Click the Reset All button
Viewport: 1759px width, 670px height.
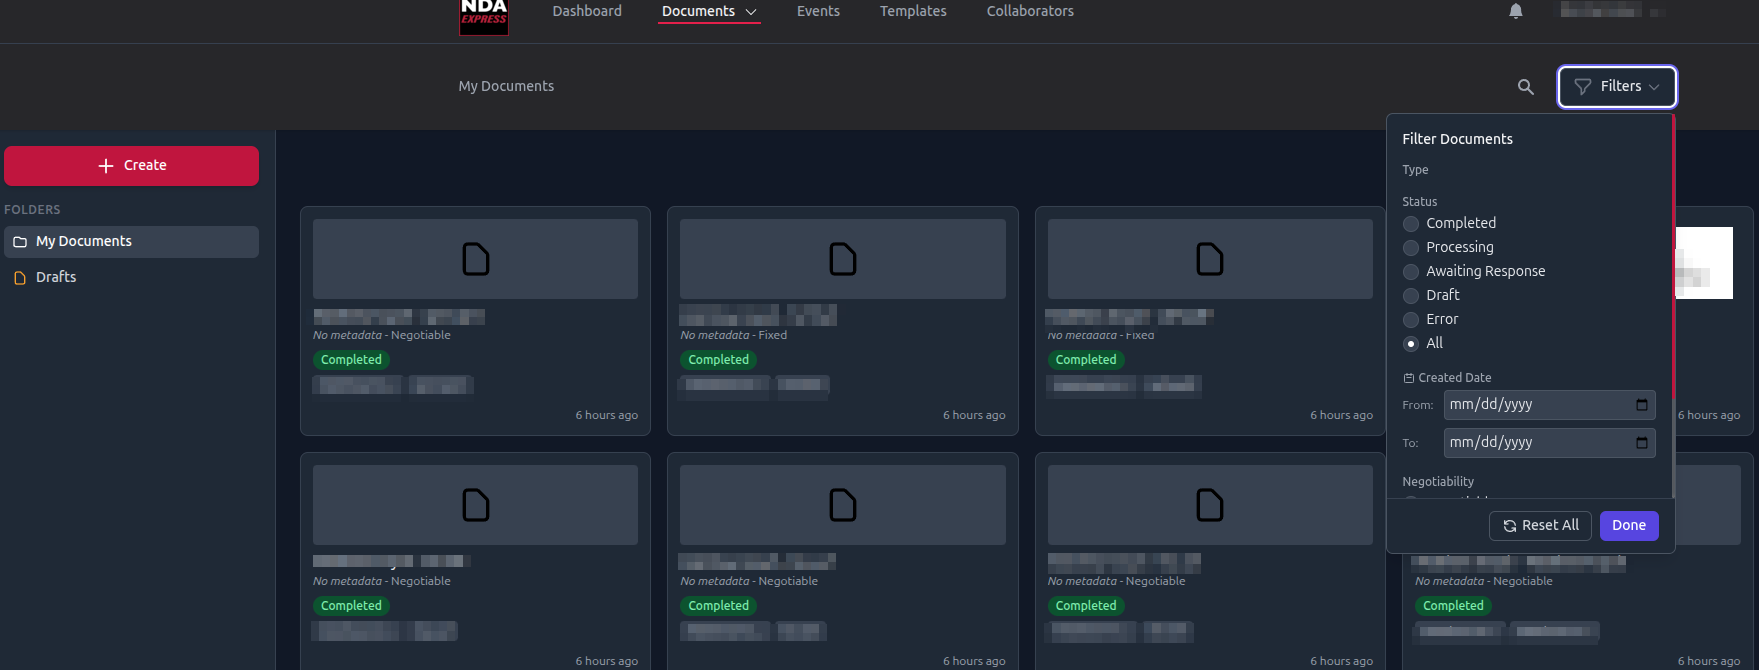1540,526
